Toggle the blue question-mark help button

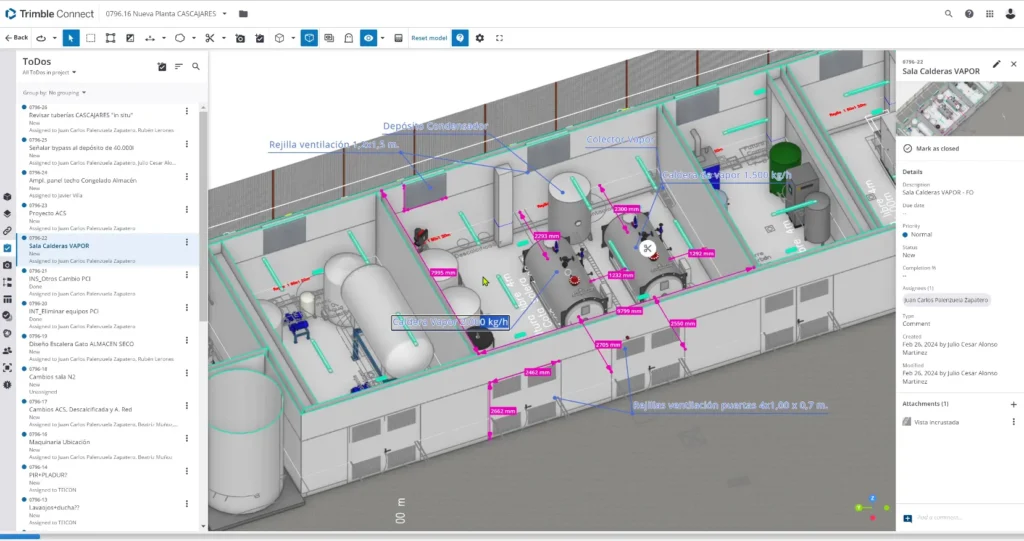click(460, 38)
